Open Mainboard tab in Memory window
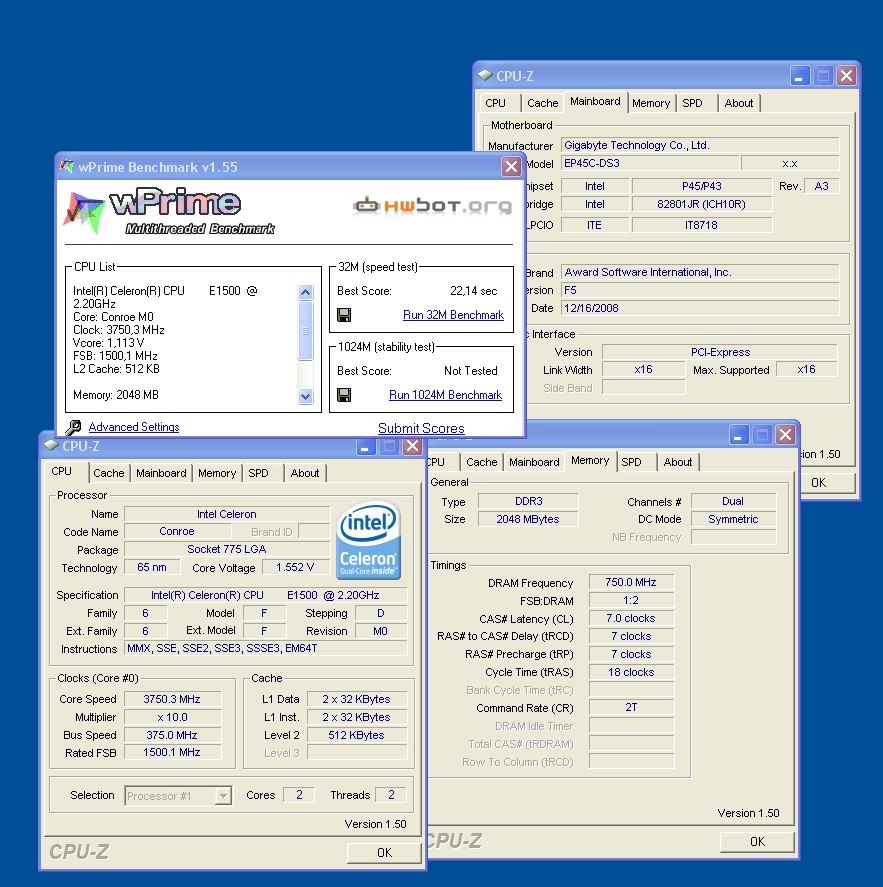 point(534,462)
